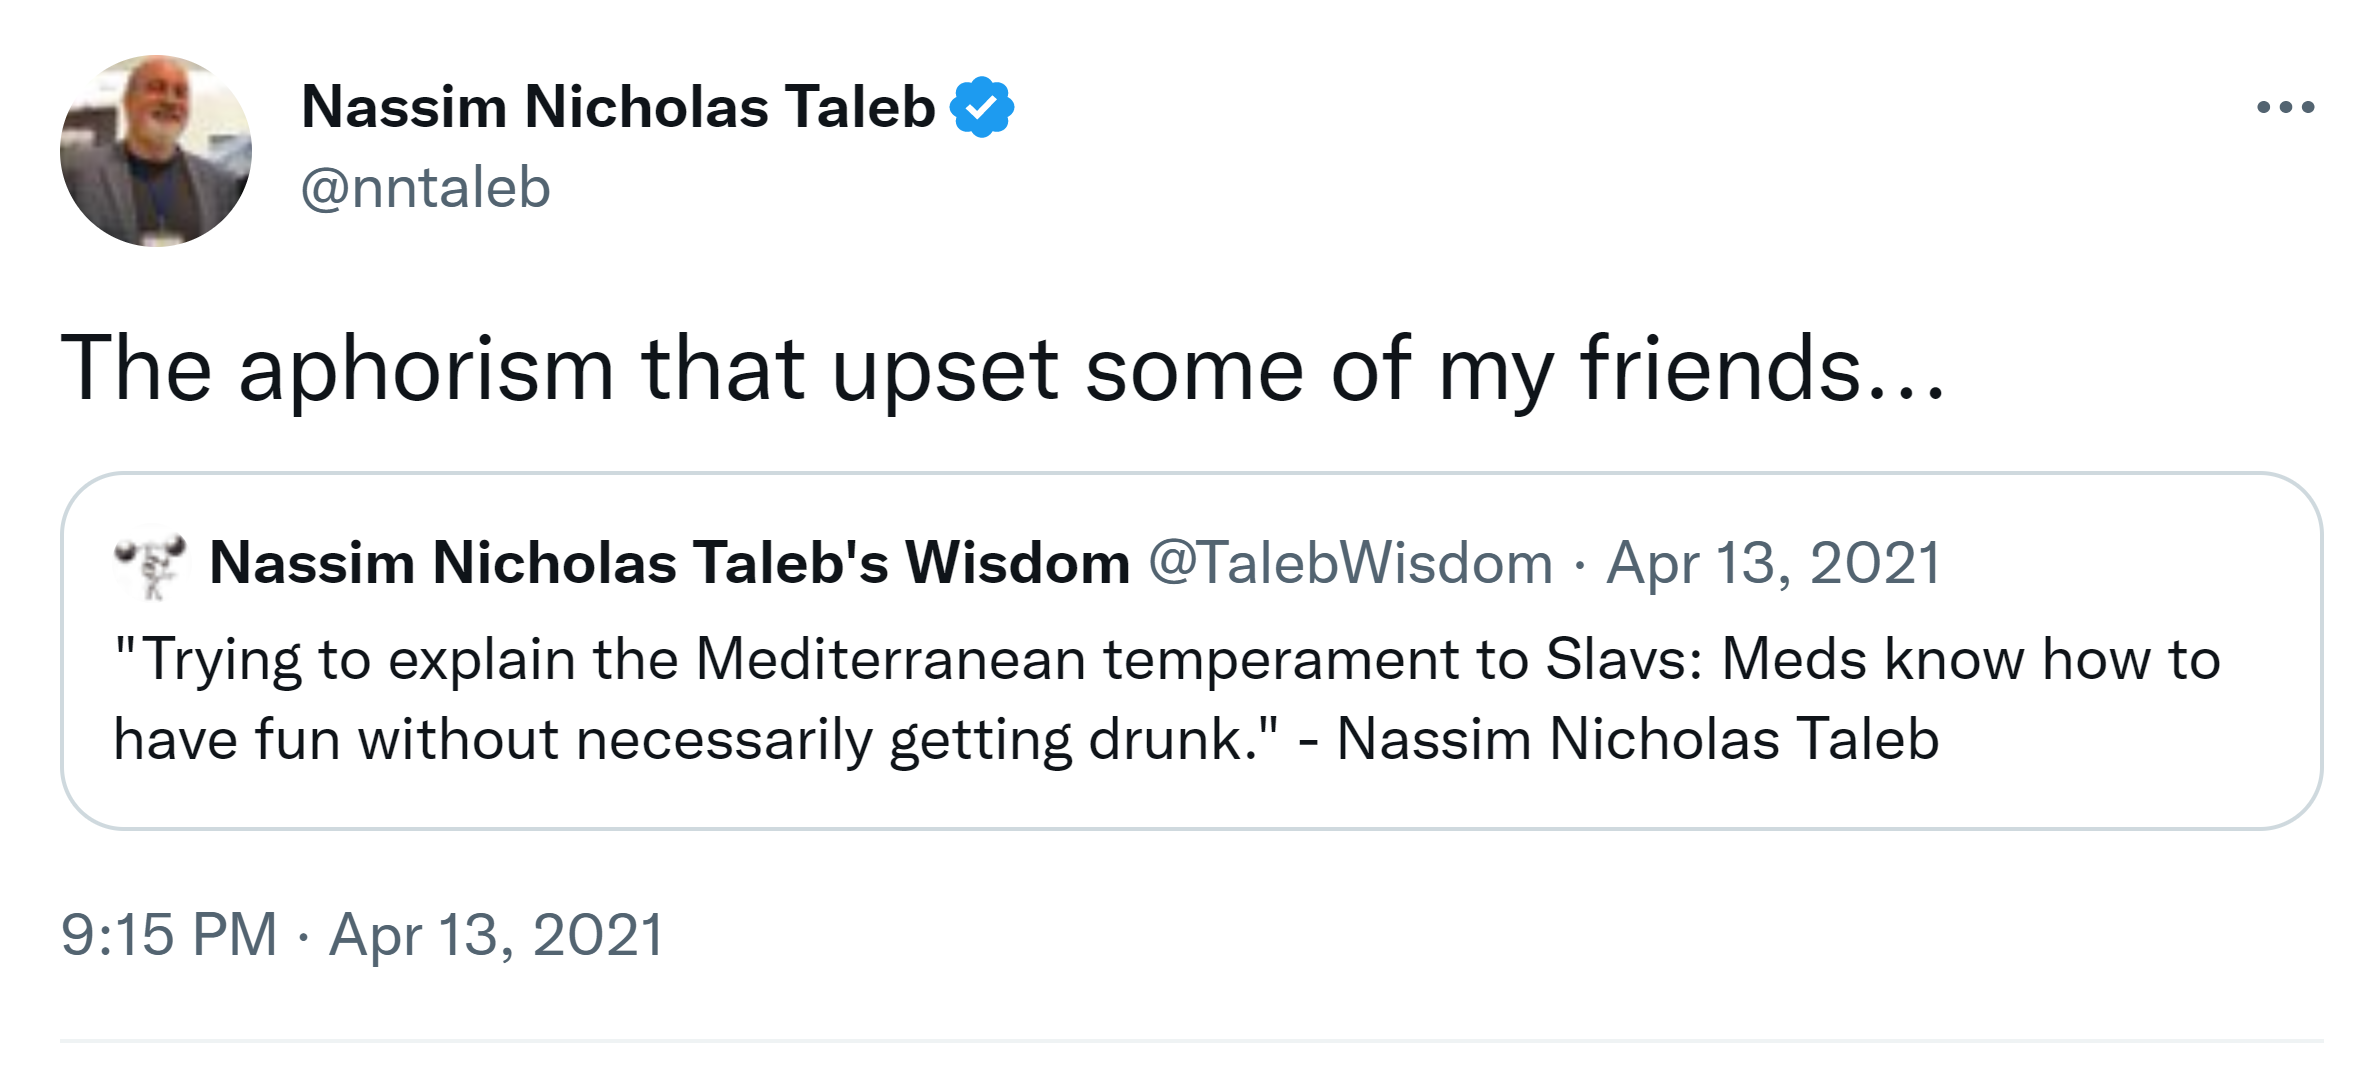
Task: Click the 'Apr 13, 2021' main tweet date
Action: pos(496,935)
